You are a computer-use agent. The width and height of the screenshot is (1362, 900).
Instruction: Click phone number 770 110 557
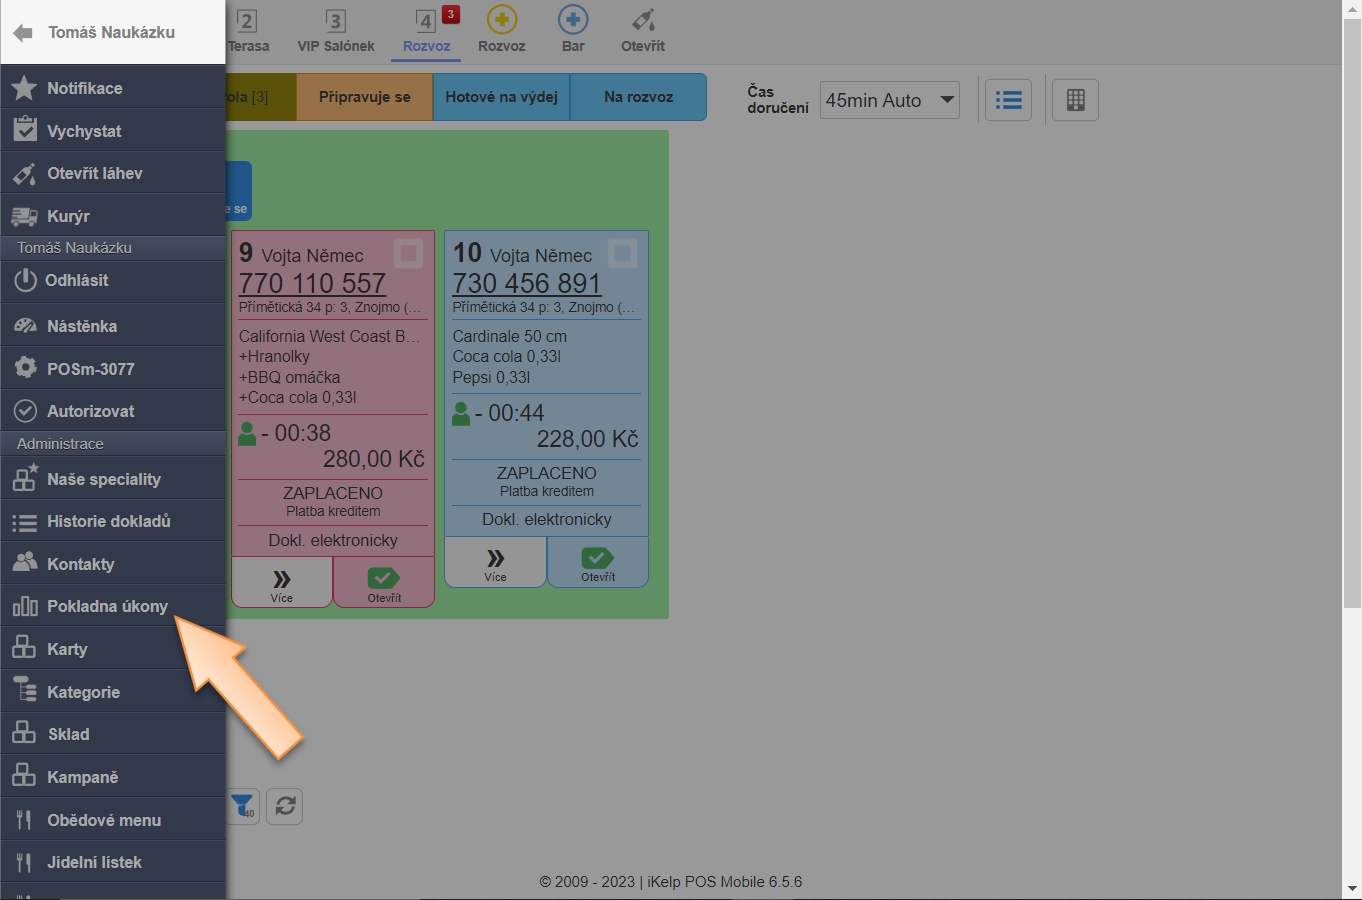coord(312,284)
